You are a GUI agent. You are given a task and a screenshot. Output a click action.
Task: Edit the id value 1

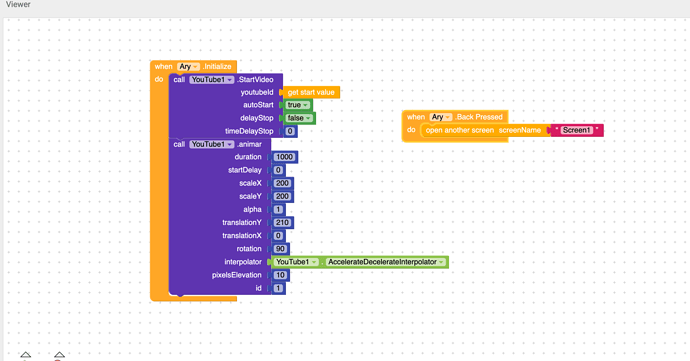coord(278,288)
